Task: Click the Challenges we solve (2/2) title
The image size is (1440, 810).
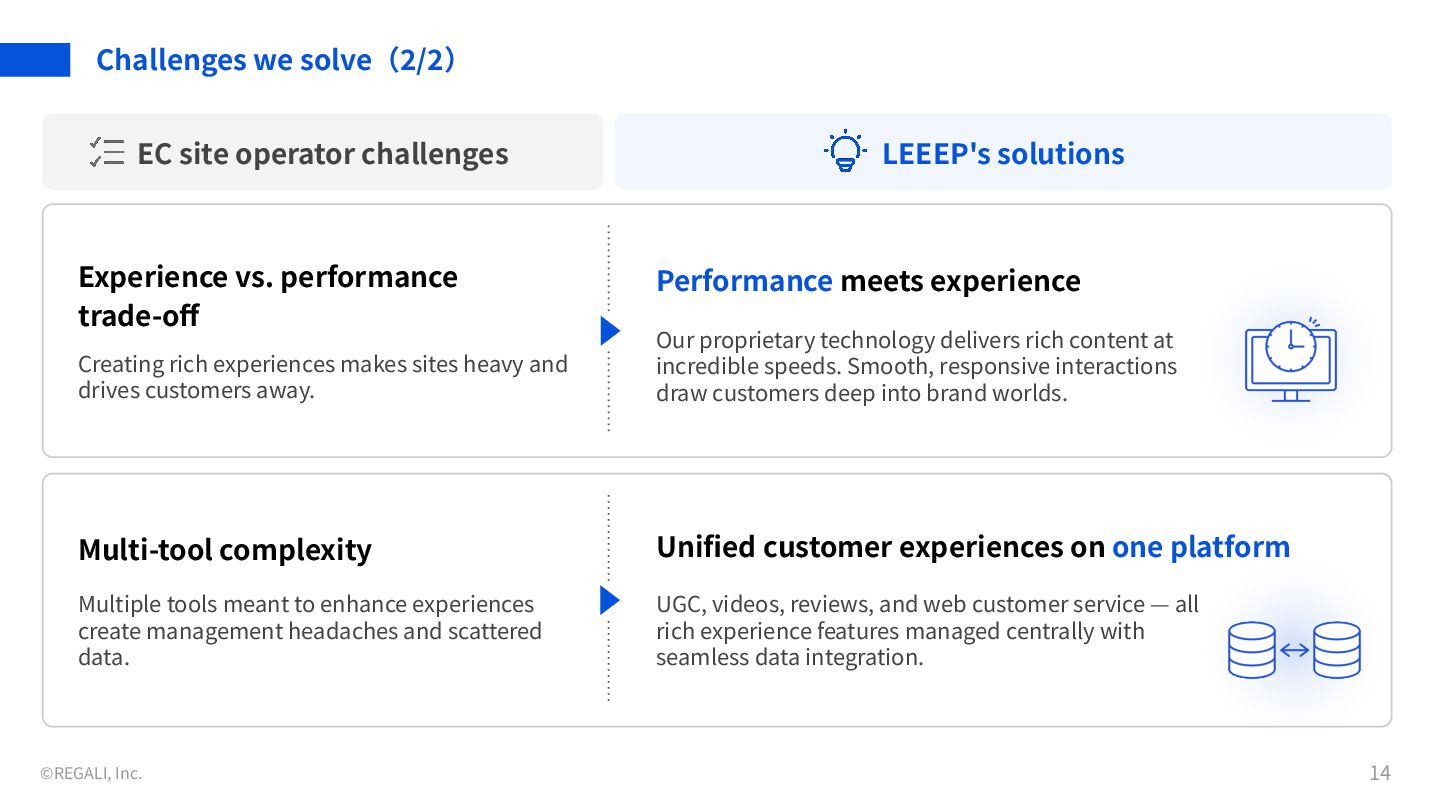Action: click(276, 60)
